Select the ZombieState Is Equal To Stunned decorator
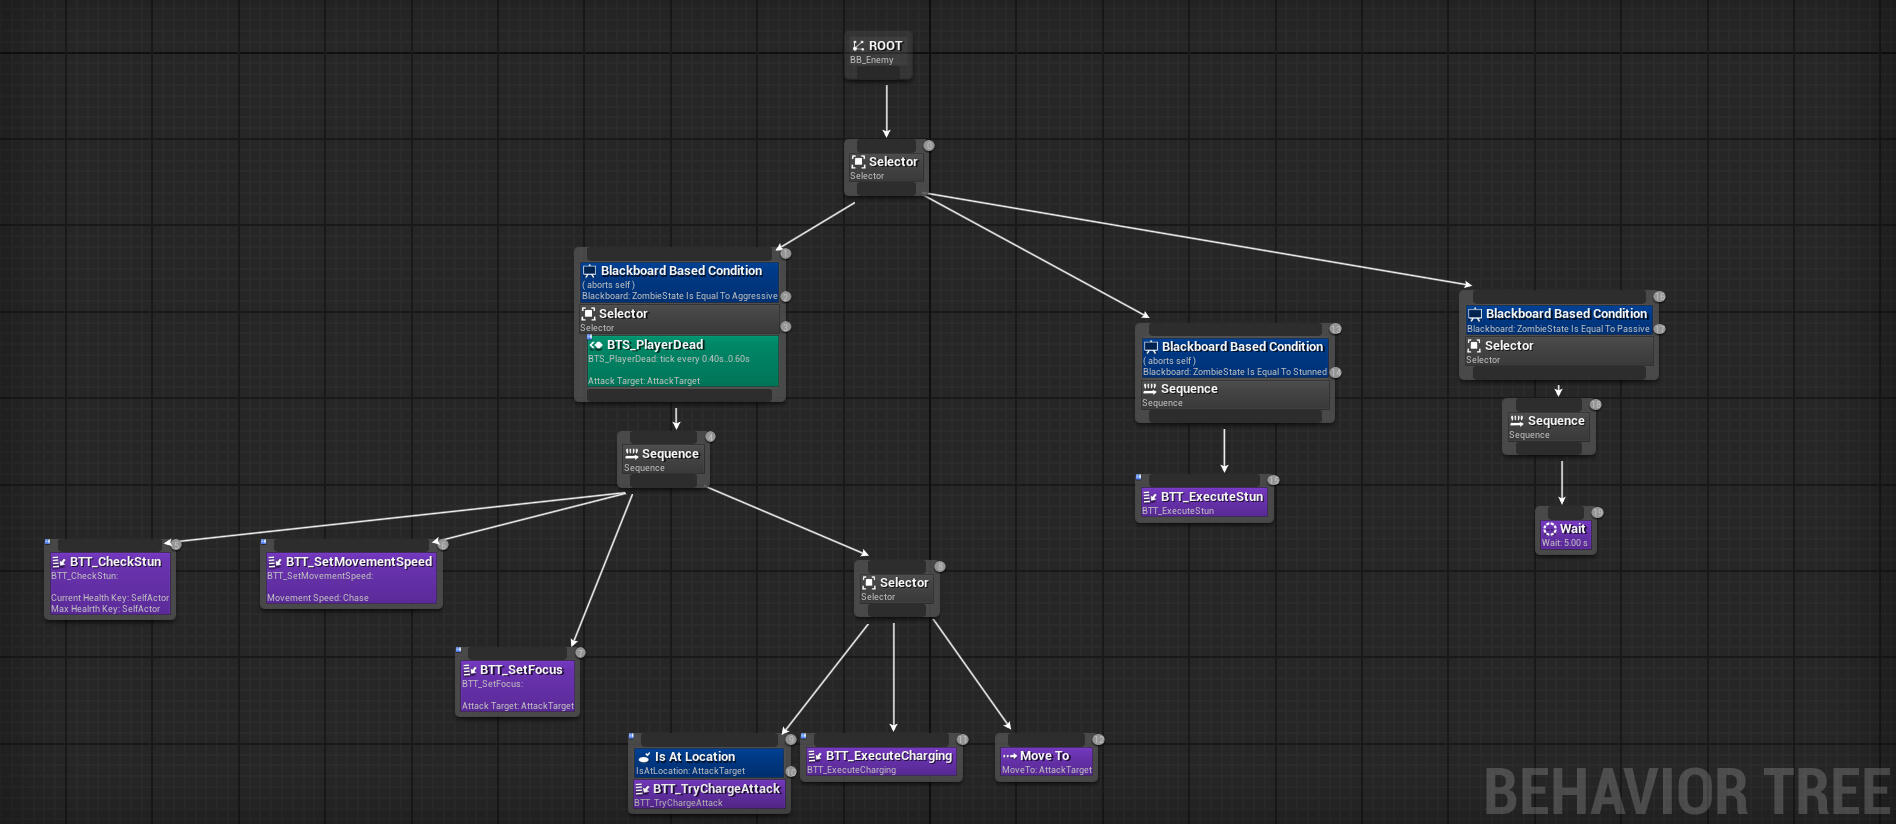Viewport: 1896px width, 824px height. [x=1234, y=358]
